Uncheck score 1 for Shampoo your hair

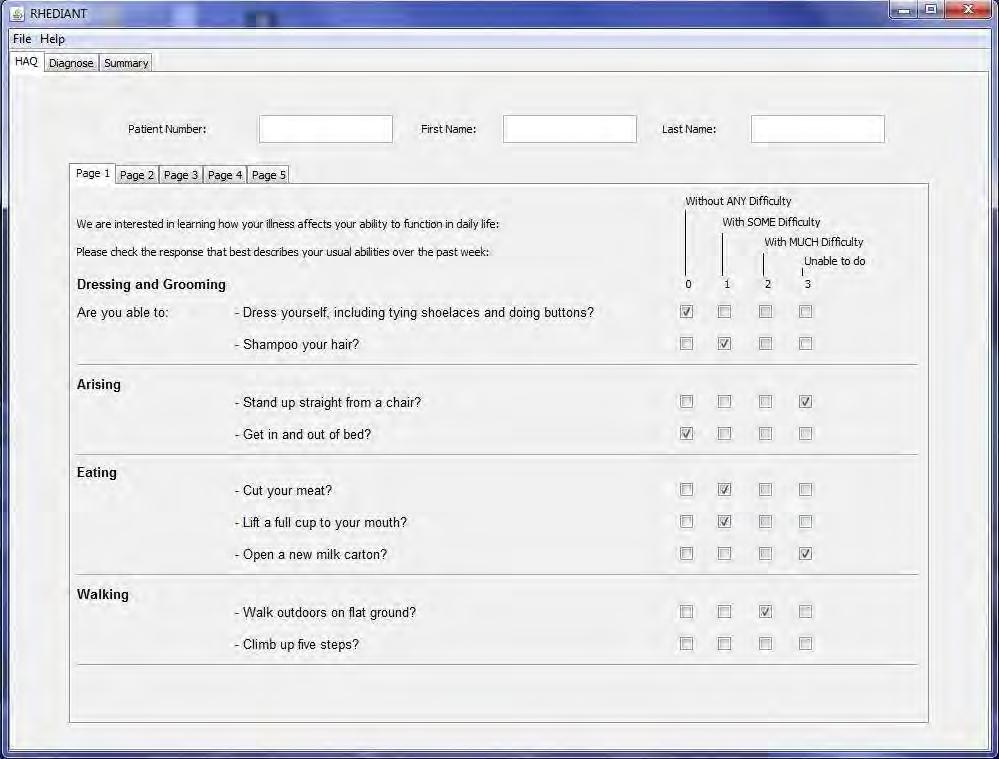(724, 343)
